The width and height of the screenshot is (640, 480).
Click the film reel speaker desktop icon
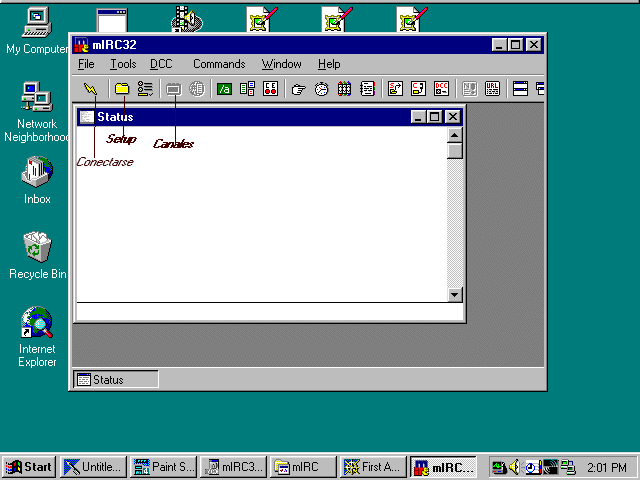187,19
